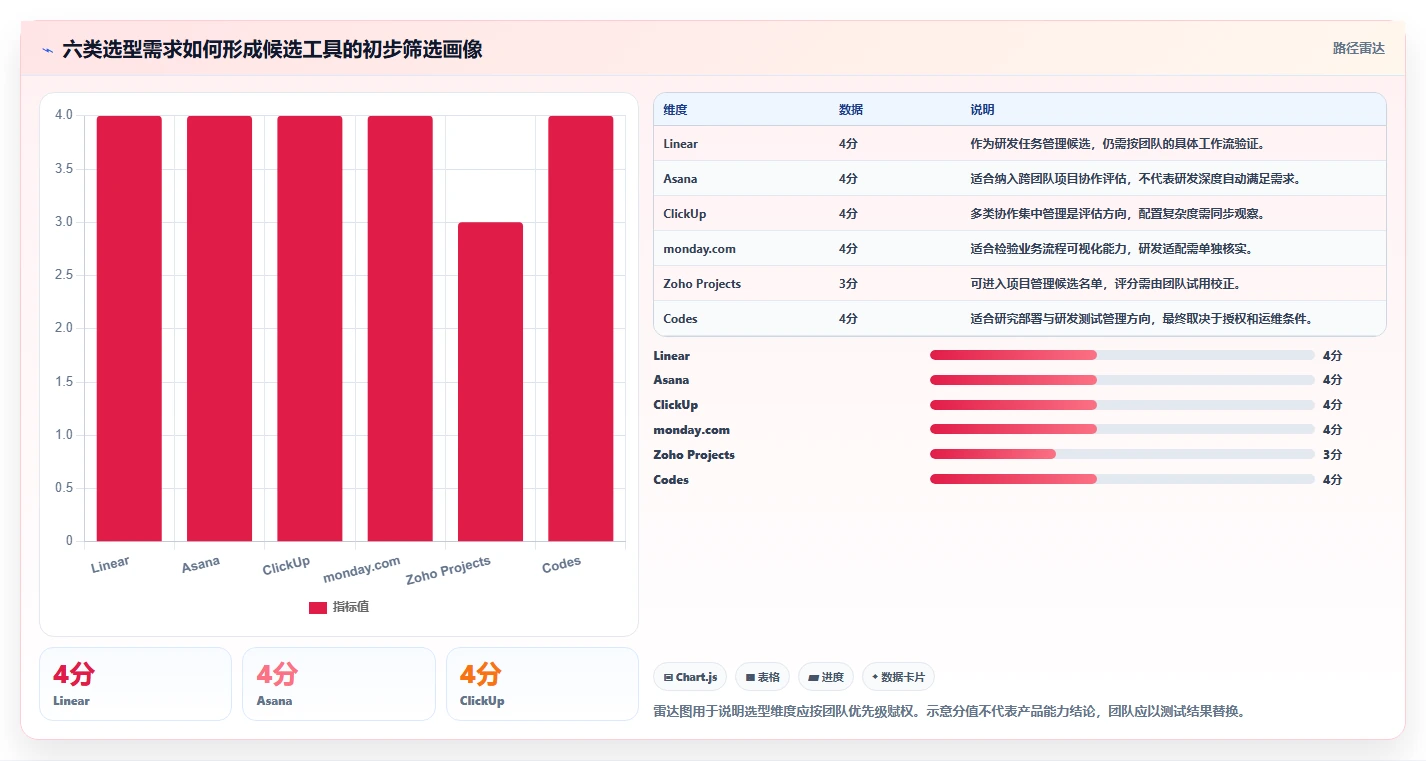Click the Zoho Projects x-axis label under chart
Screen dimensions: 1426x761
tap(448, 570)
